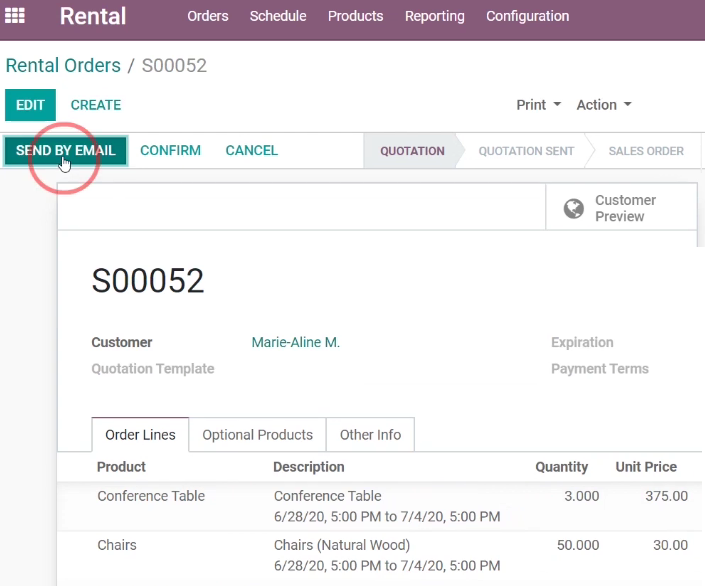The height and width of the screenshot is (586, 705).
Task: Click the CREATE button
Action: (96, 105)
